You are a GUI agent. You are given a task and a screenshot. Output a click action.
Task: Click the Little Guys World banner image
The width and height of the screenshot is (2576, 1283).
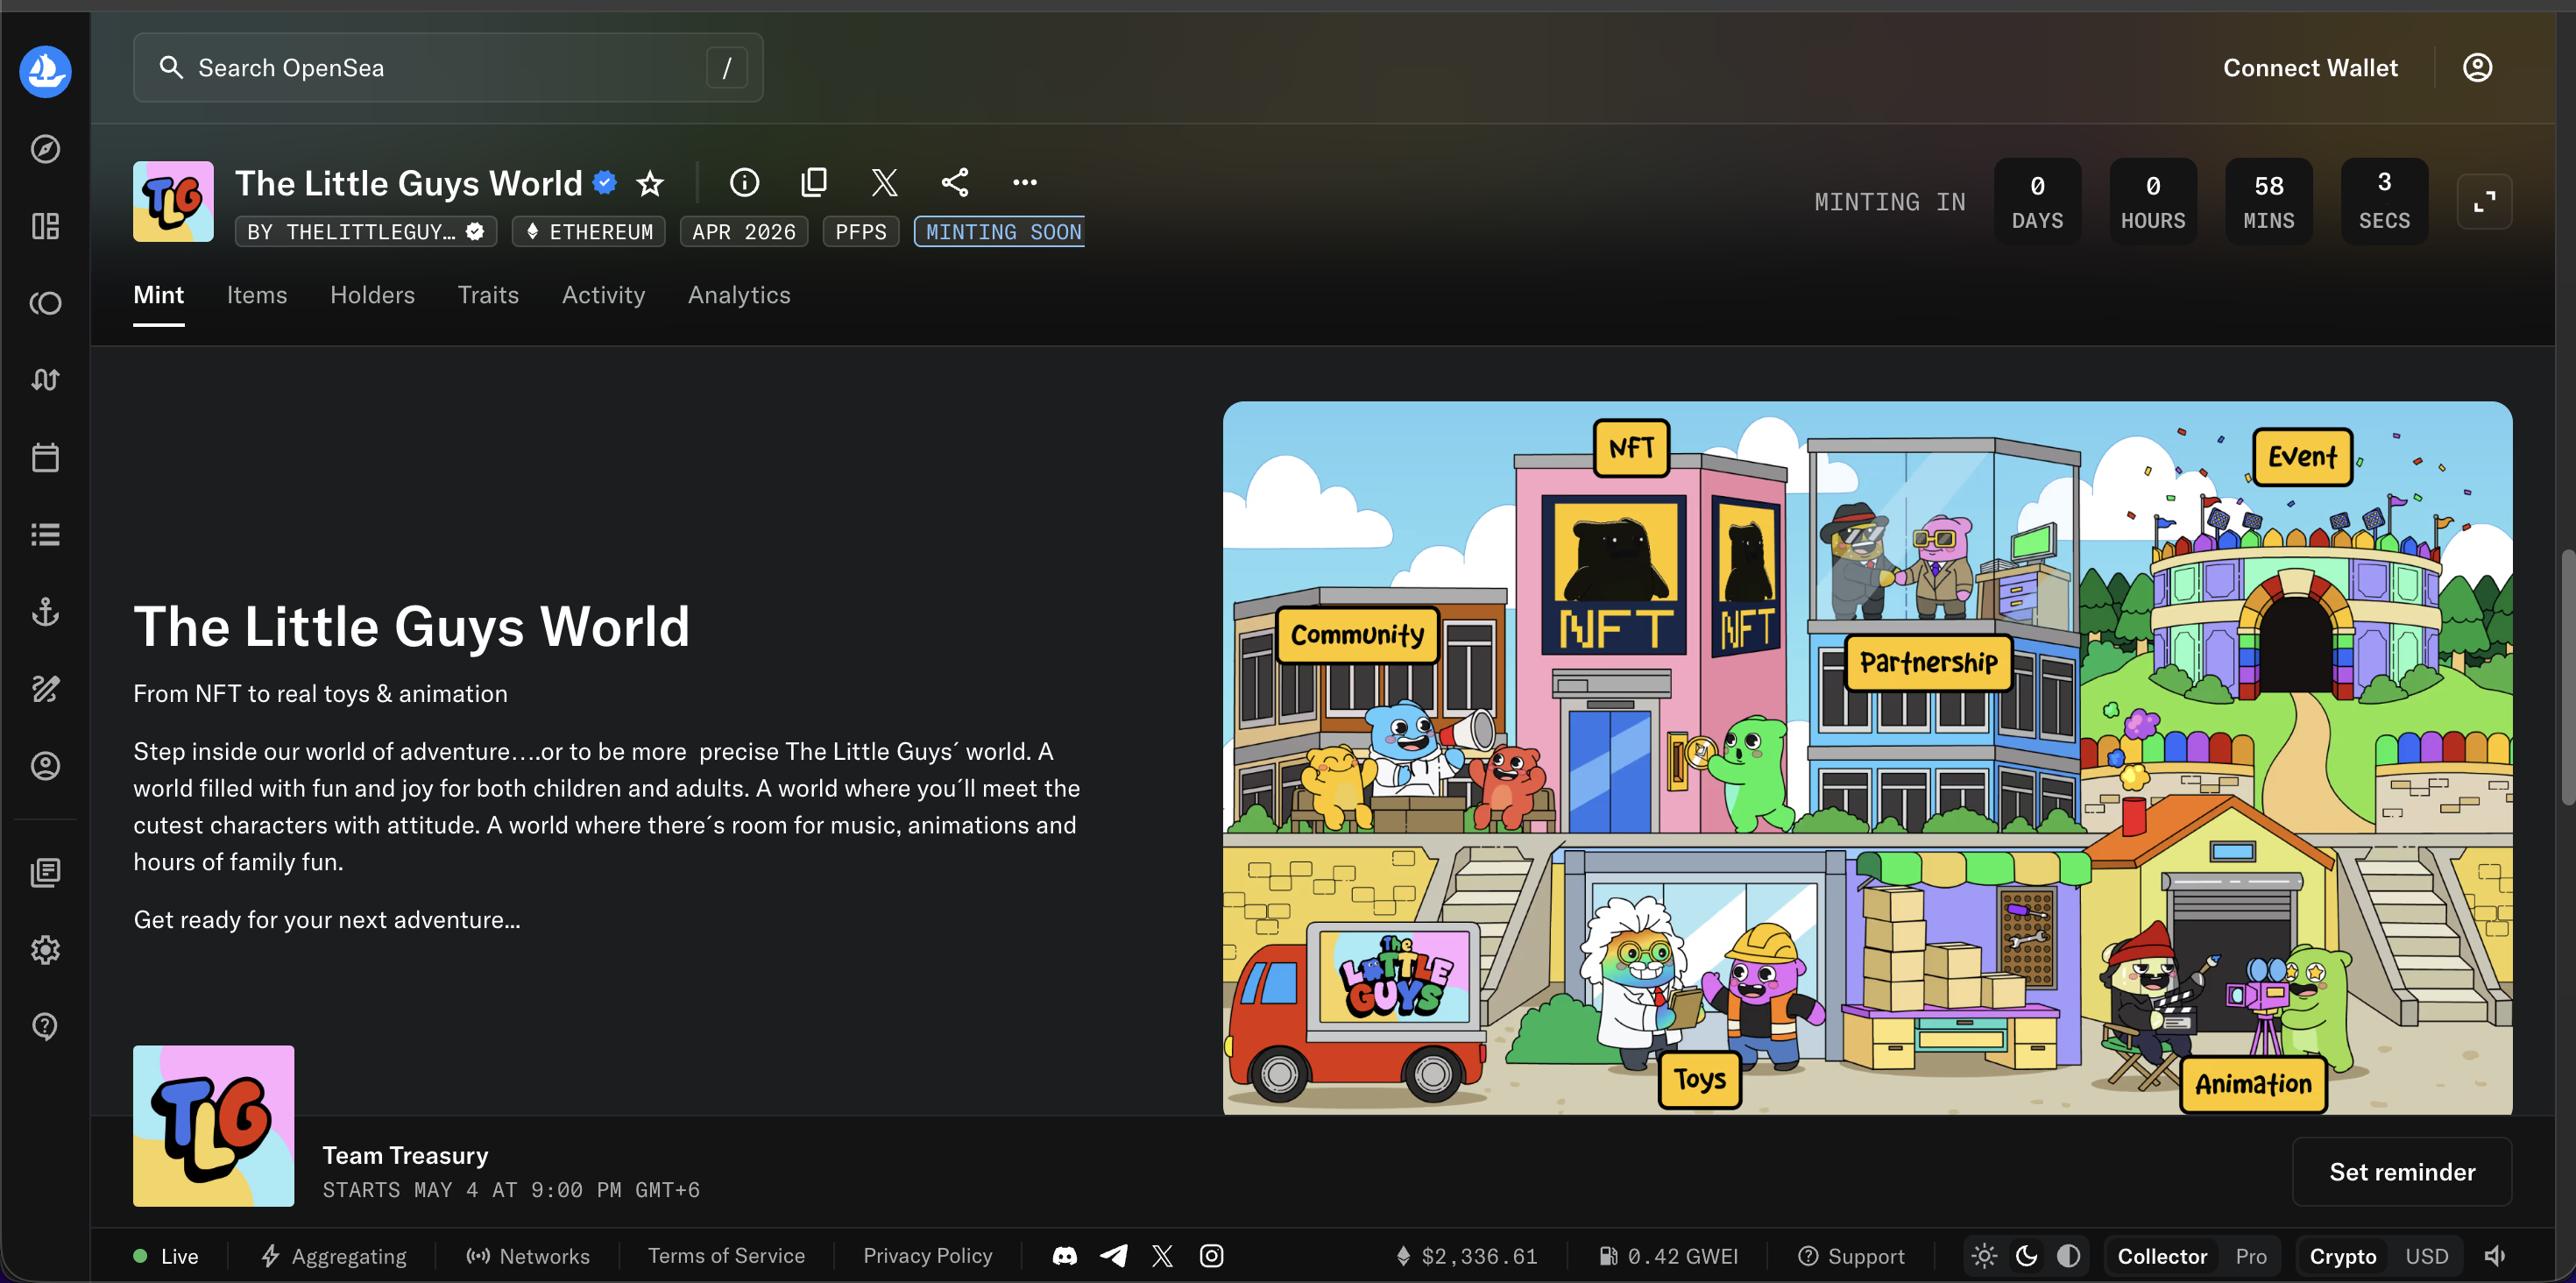point(1867,757)
